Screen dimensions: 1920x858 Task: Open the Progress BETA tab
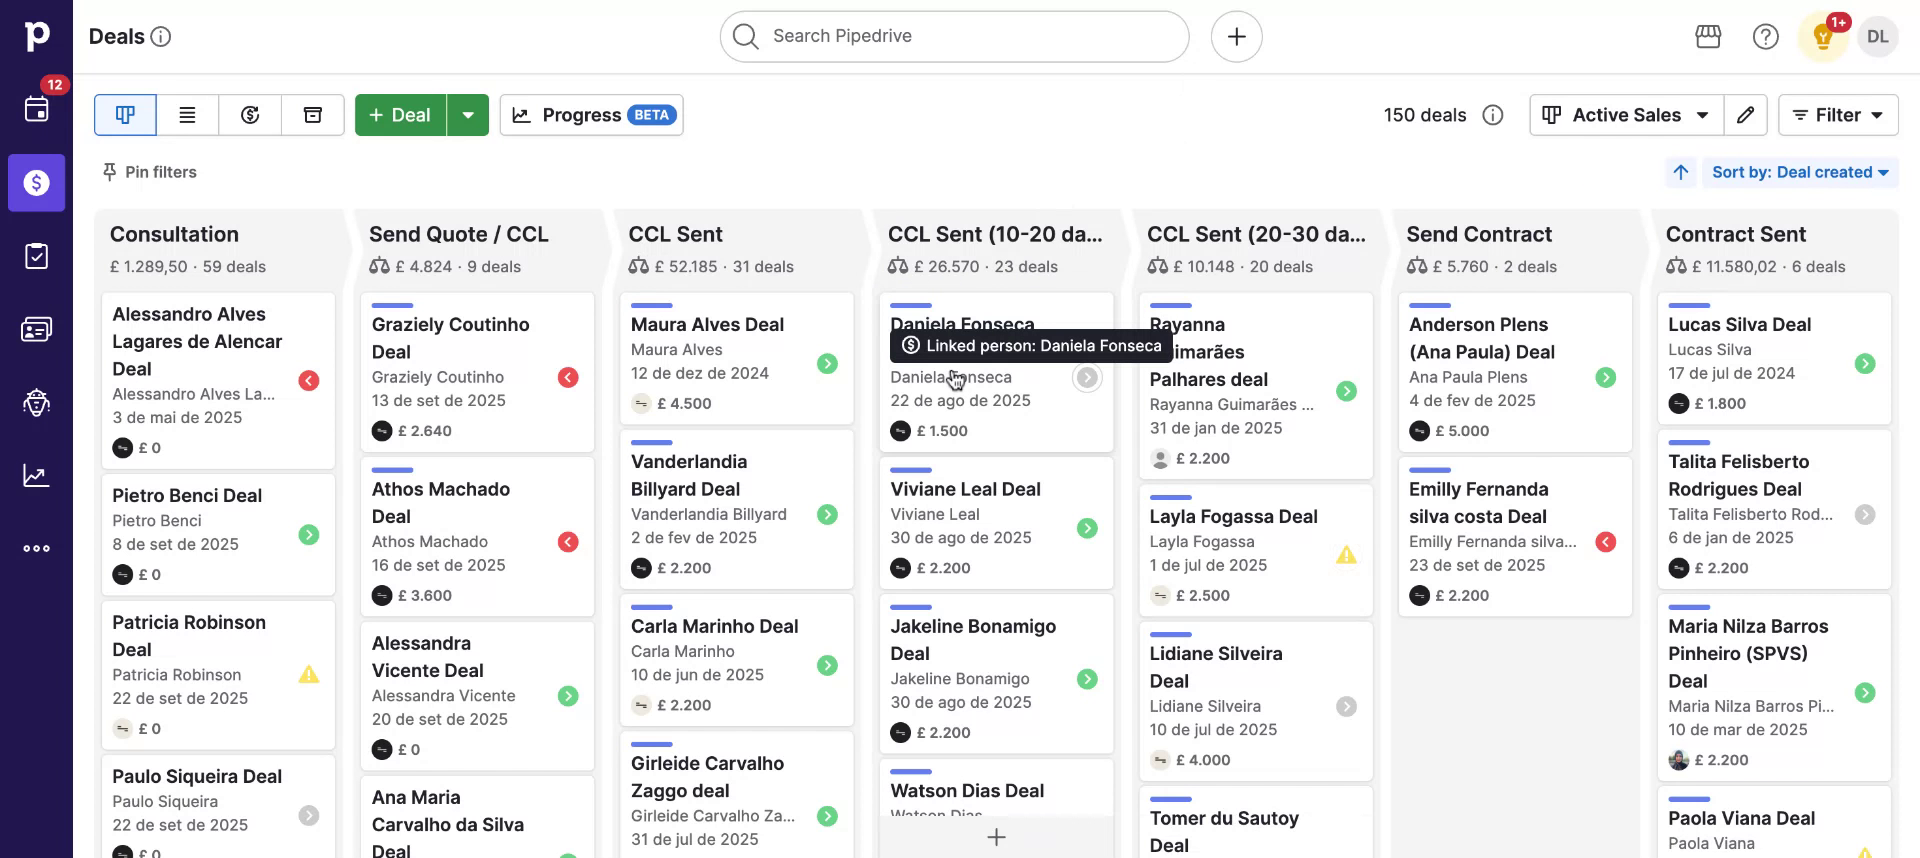tap(591, 115)
